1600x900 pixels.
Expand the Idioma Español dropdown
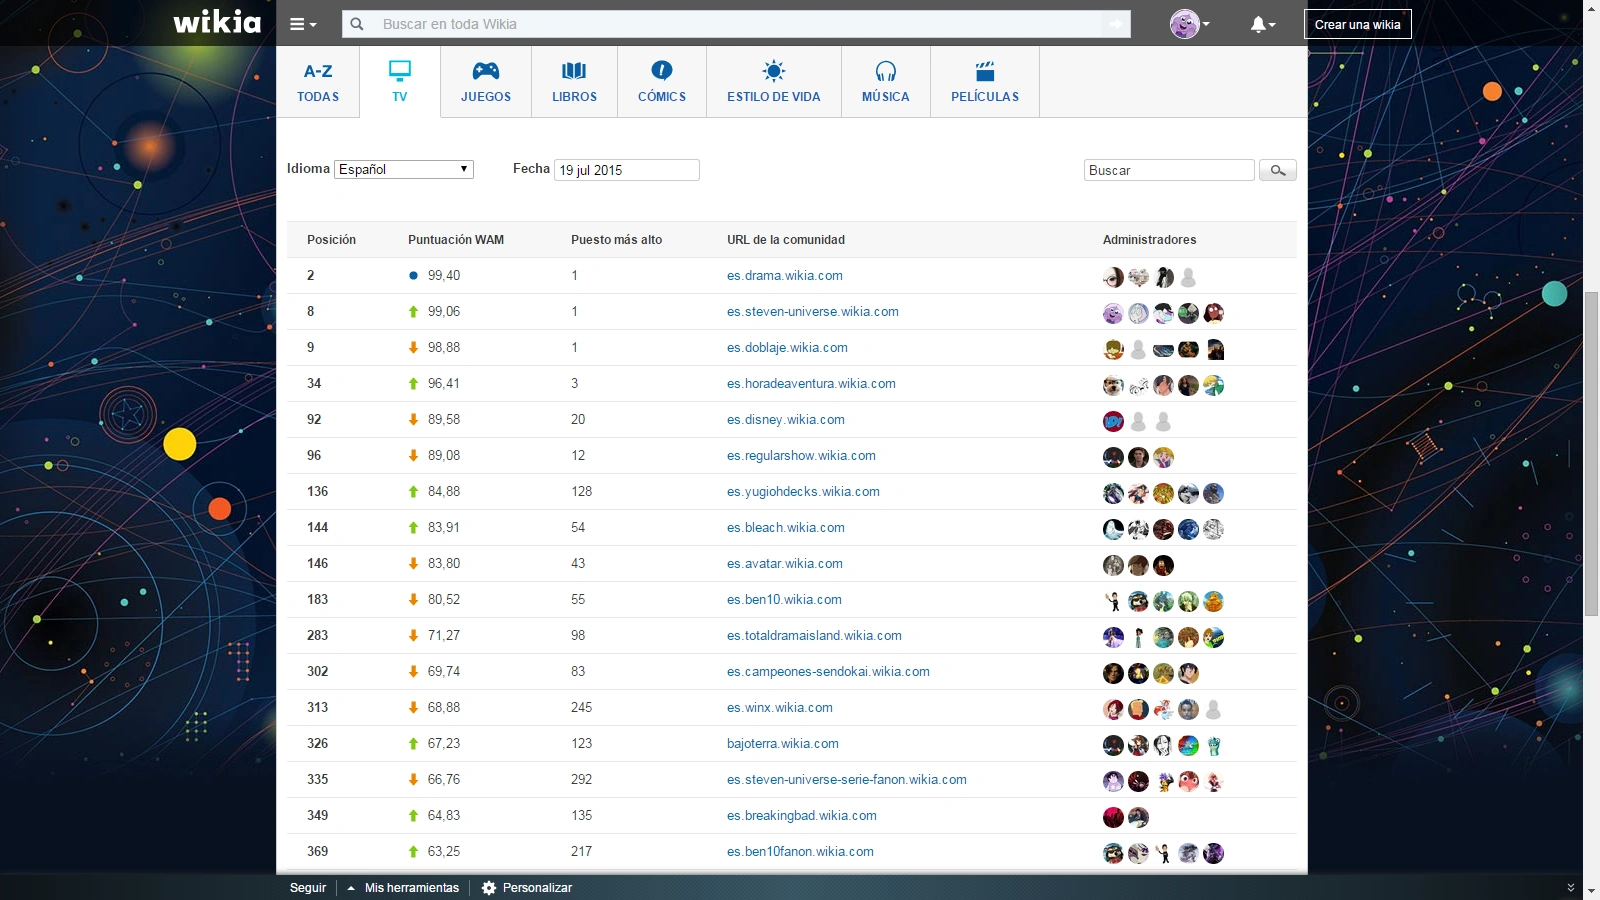coord(404,169)
